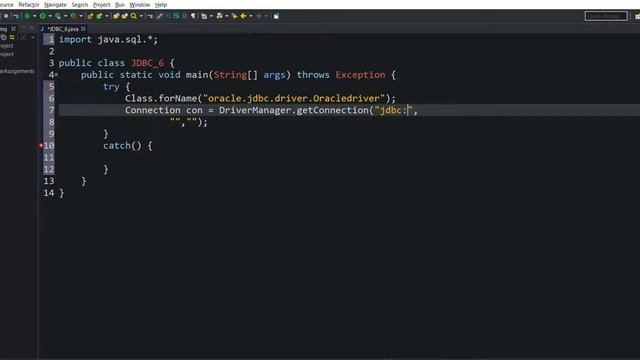Close the Package Explorer view tab
The image size is (640, 360).
click(13, 29)
